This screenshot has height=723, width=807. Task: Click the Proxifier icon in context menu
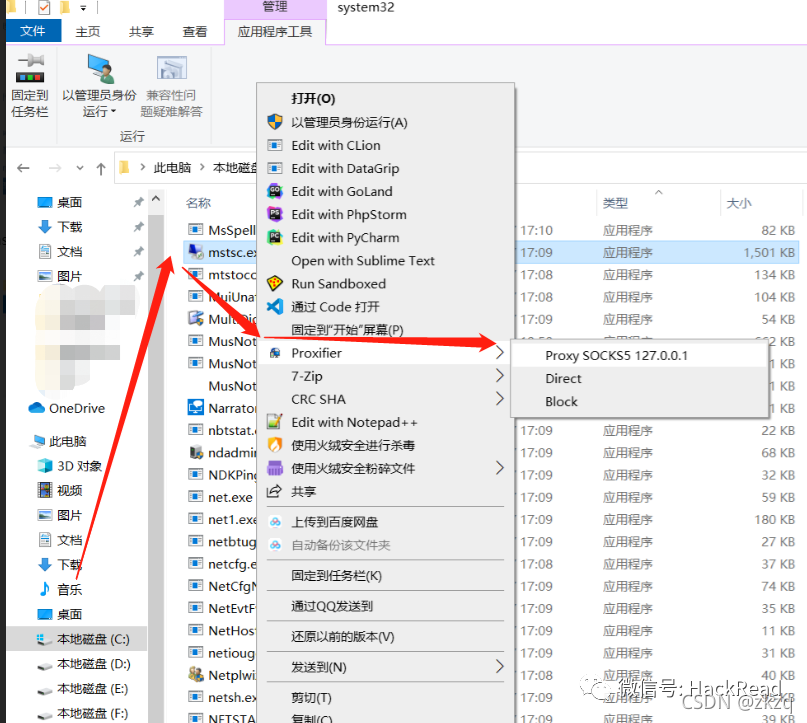[x=275, y=353]
